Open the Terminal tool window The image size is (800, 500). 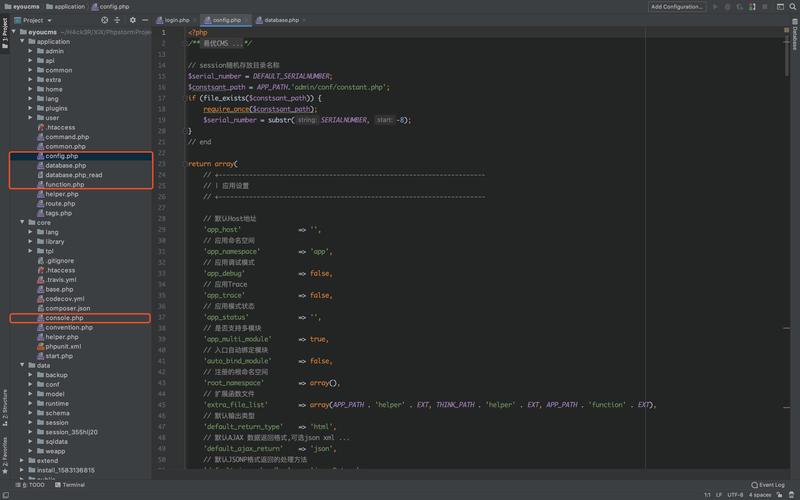click(70, 485)
